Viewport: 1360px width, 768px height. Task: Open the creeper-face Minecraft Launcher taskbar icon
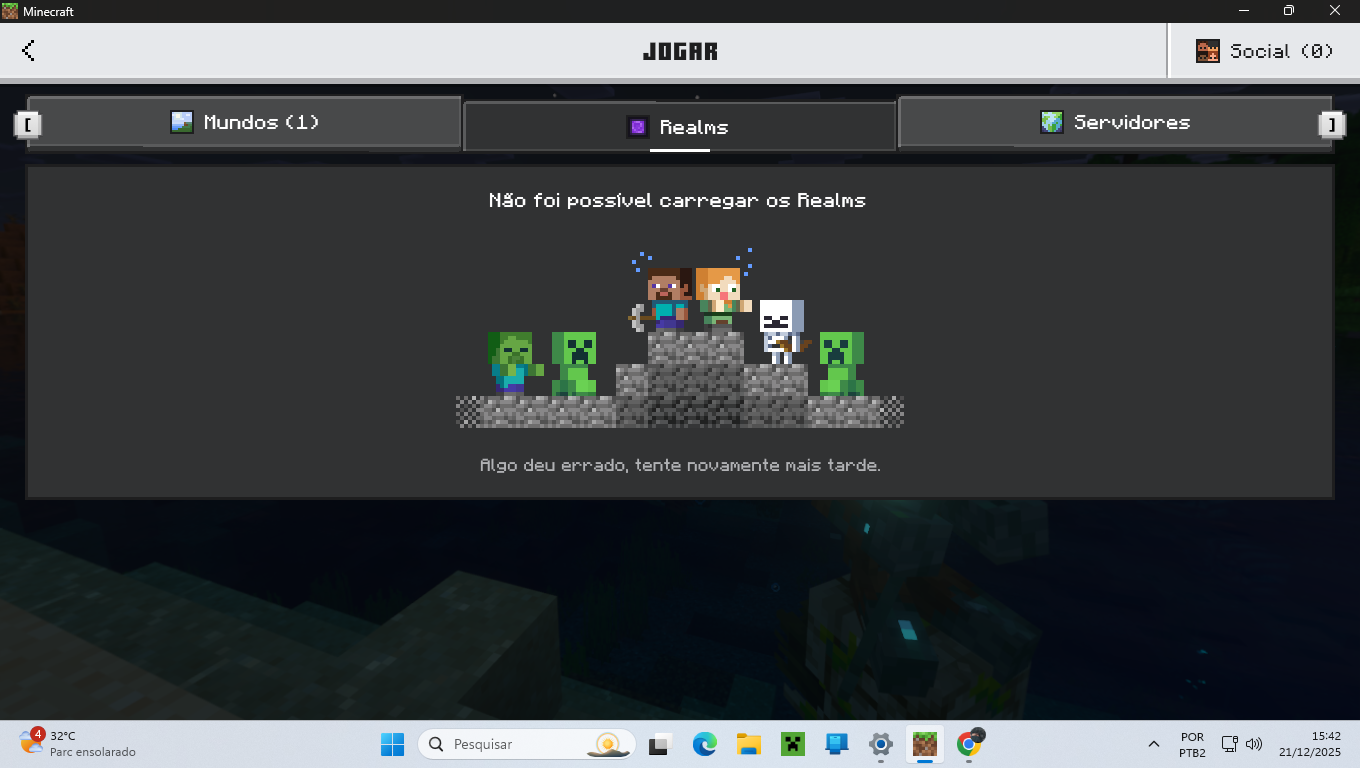(x=793, y=744)
